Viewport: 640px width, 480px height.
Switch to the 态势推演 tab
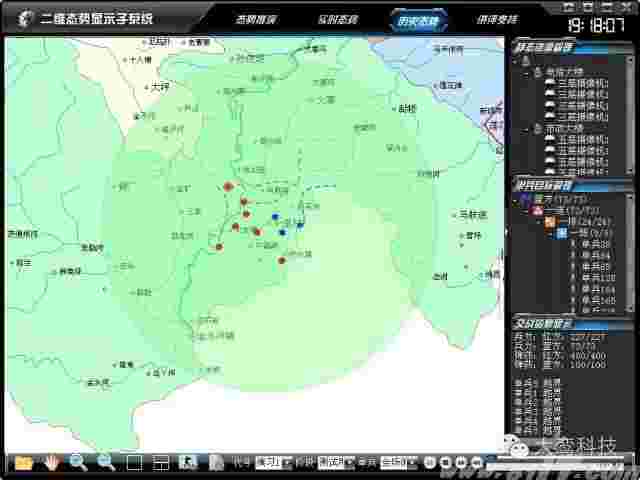(256, 19)
